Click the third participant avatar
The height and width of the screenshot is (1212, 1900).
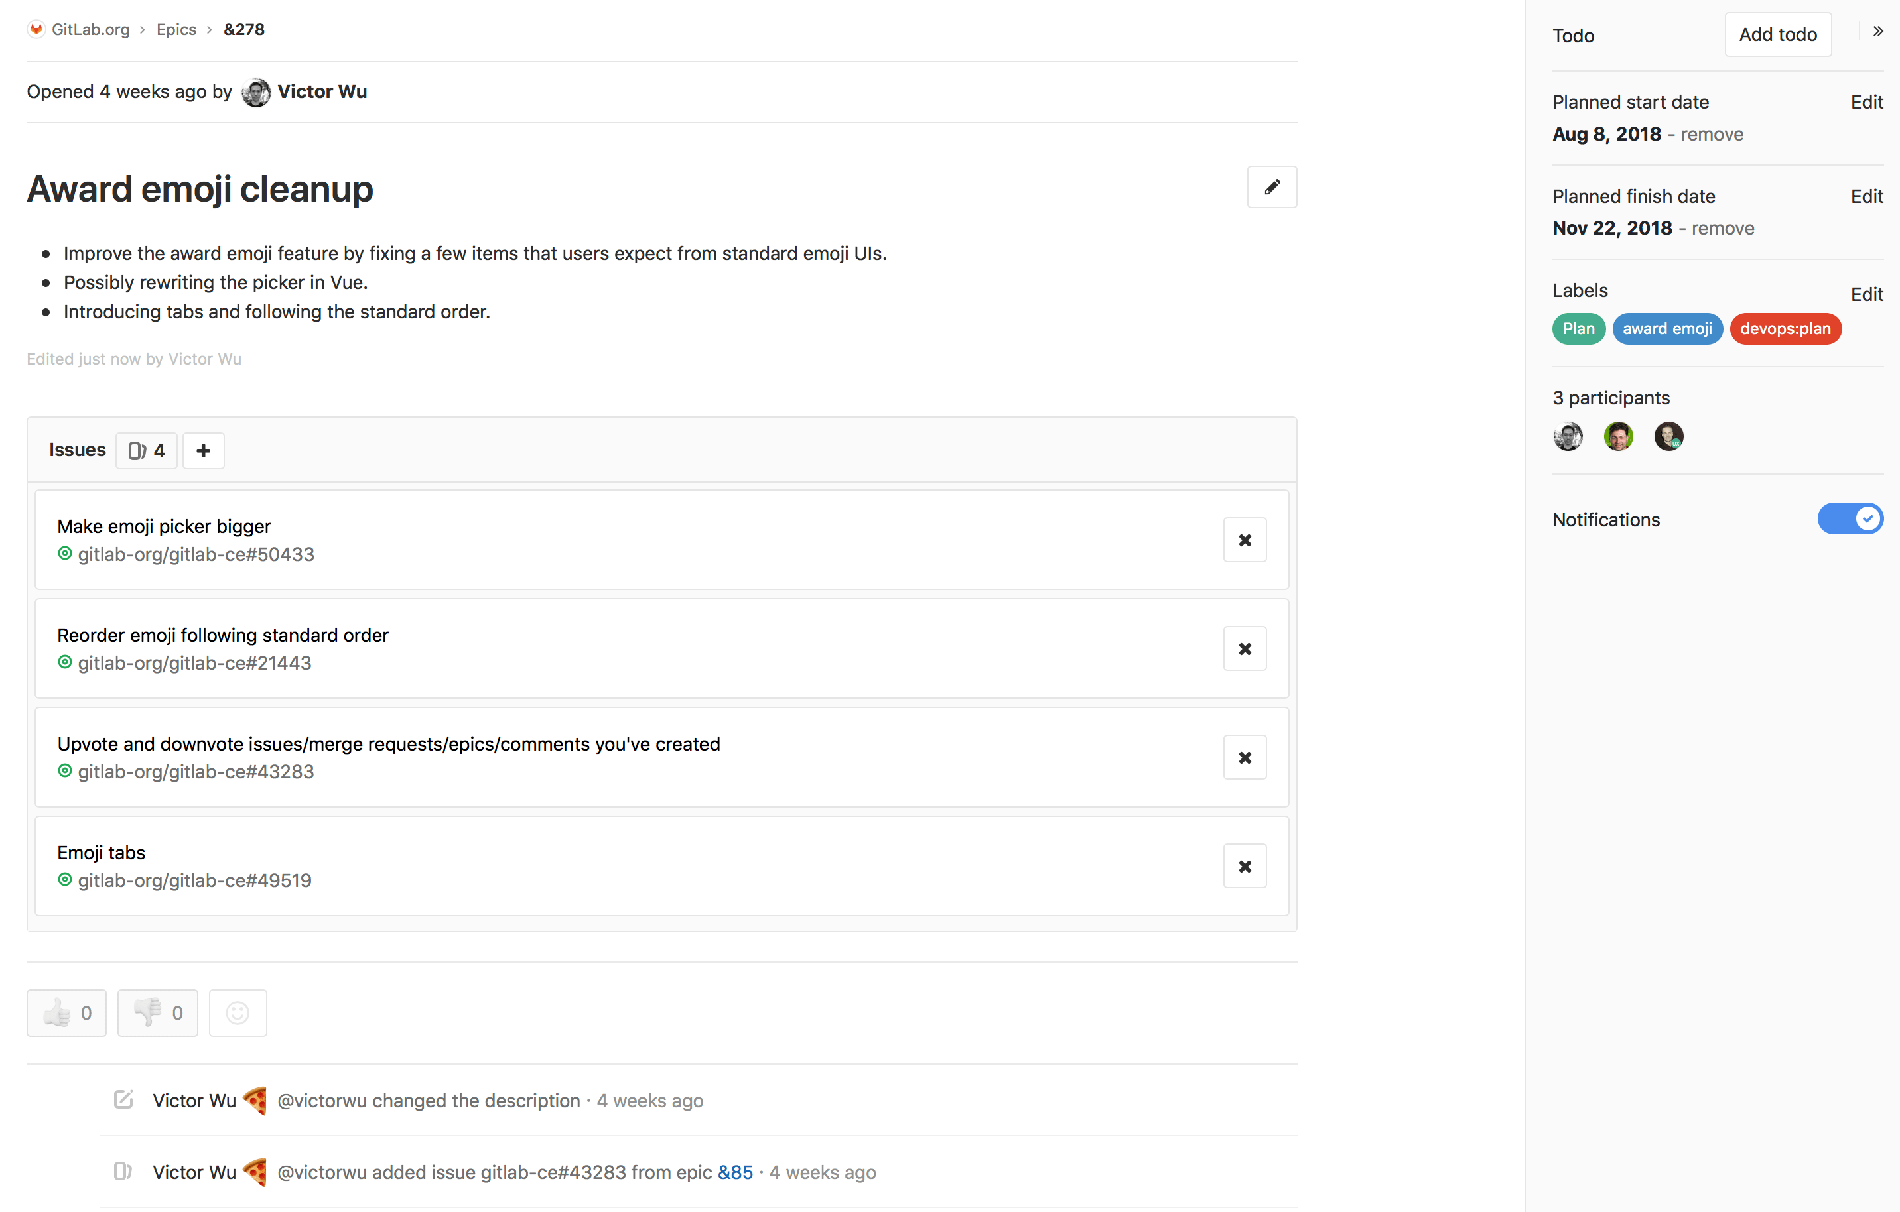tap(1669, 436)
